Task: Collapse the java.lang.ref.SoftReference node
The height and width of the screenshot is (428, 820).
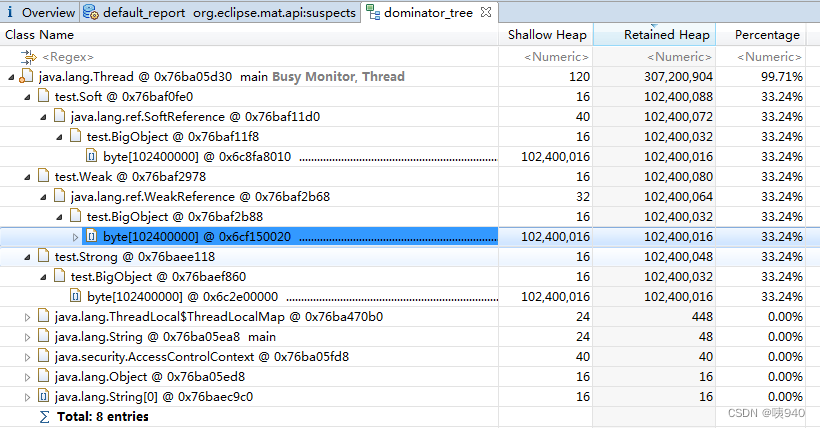Action: click(43, 117)
